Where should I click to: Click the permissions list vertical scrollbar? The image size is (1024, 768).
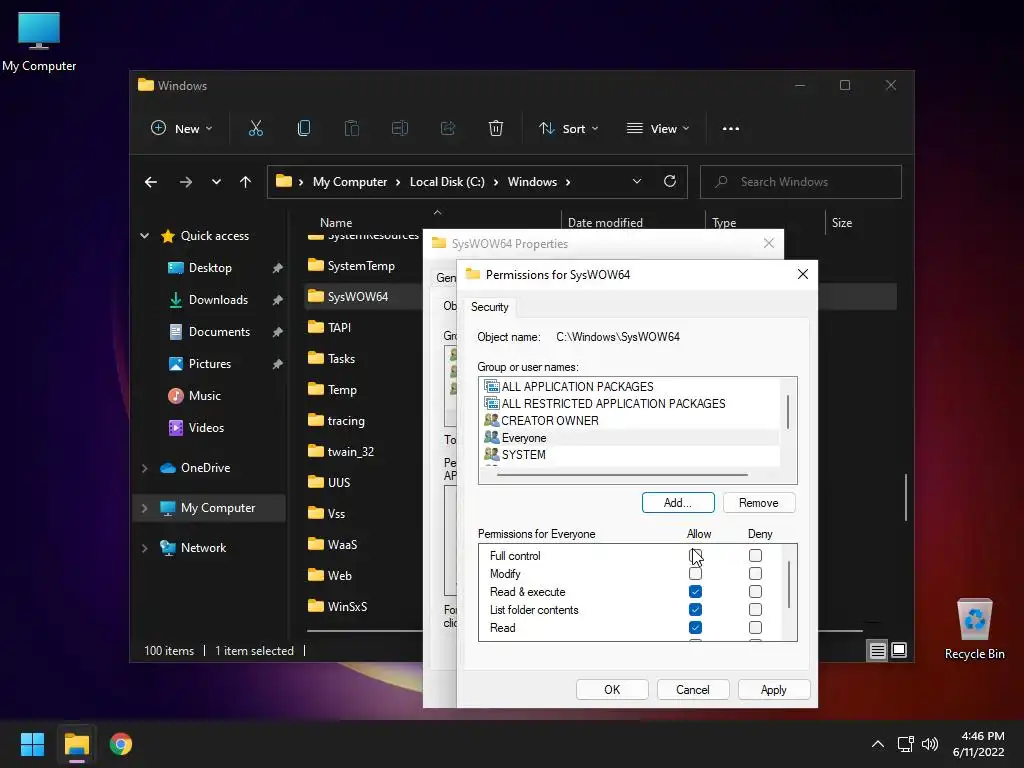[789, 584]
